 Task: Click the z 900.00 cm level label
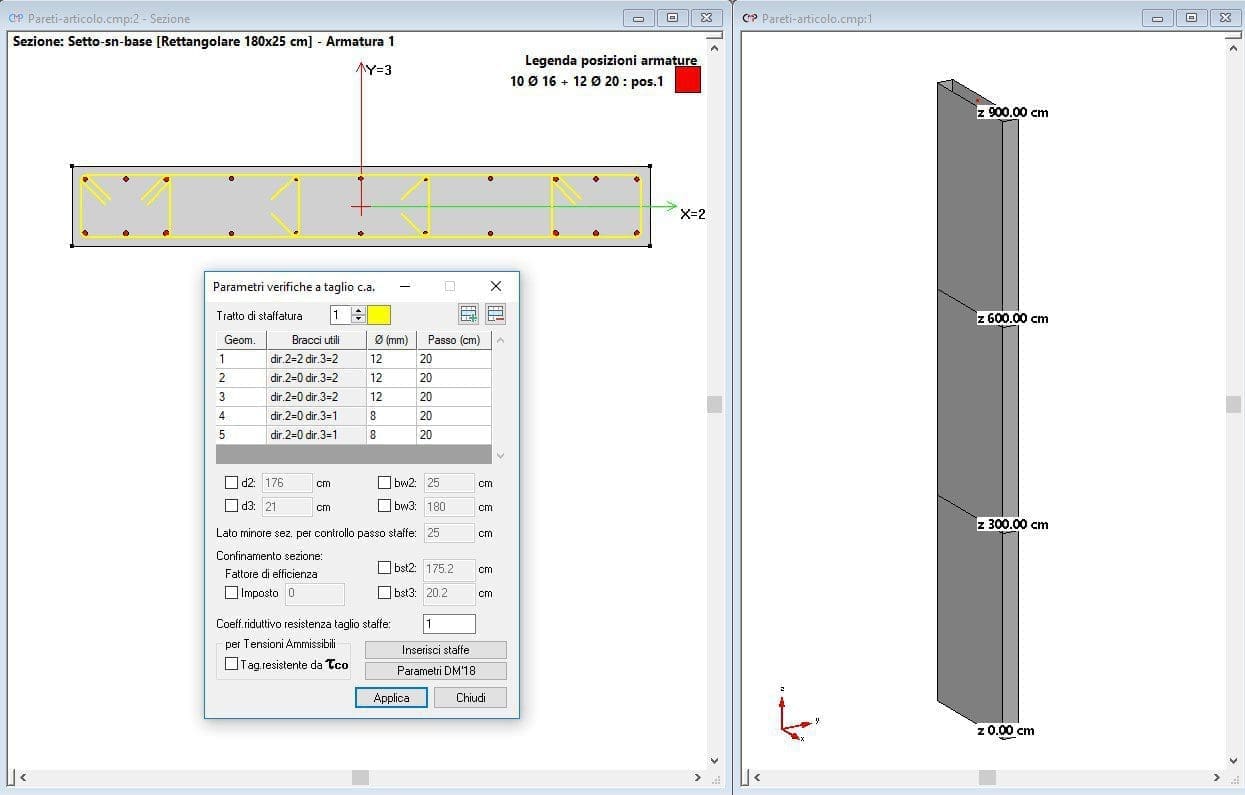1012,112
